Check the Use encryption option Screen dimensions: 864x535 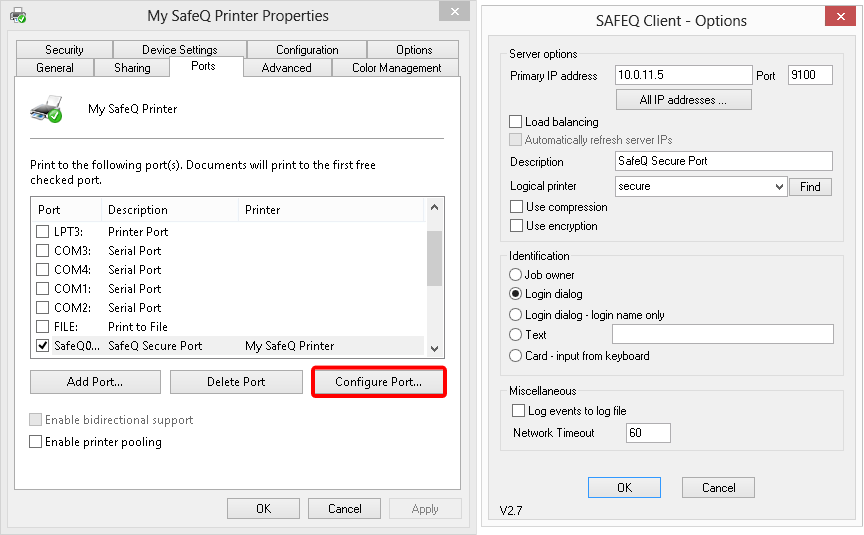point(517,226)
